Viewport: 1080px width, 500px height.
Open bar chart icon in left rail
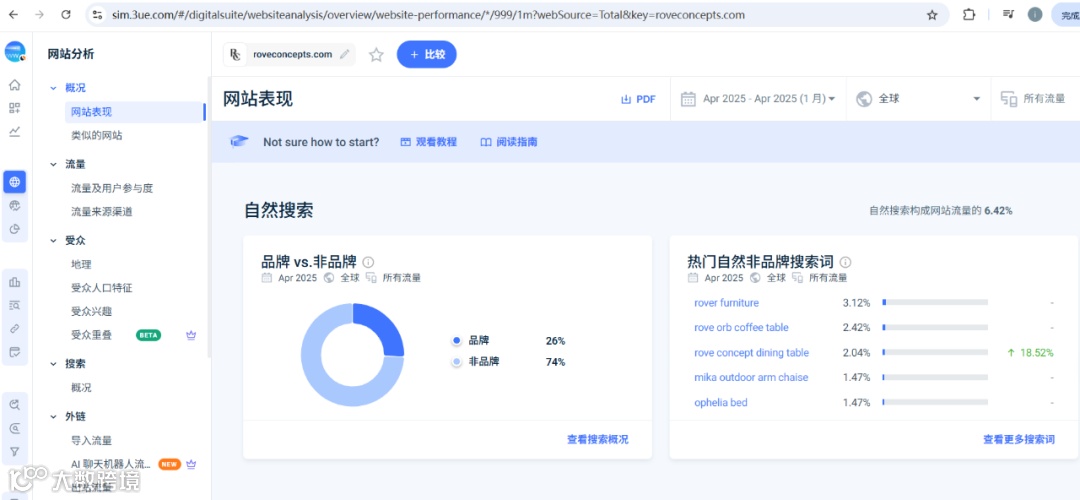pyautogui.click(x=14, y=282)
